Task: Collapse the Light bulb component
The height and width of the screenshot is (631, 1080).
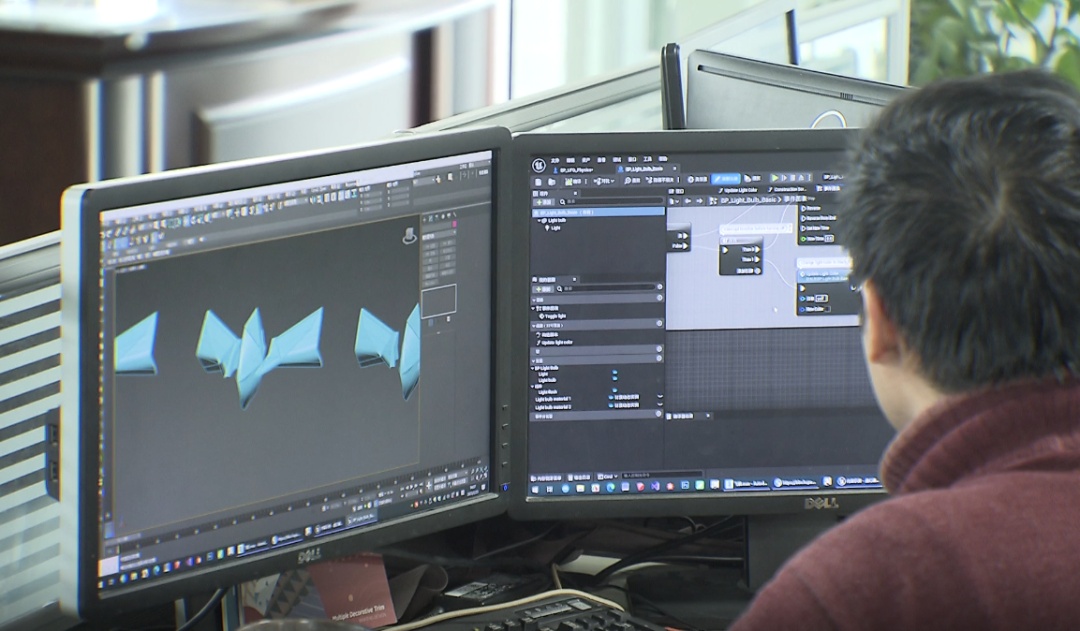Action: pos(541,220)
